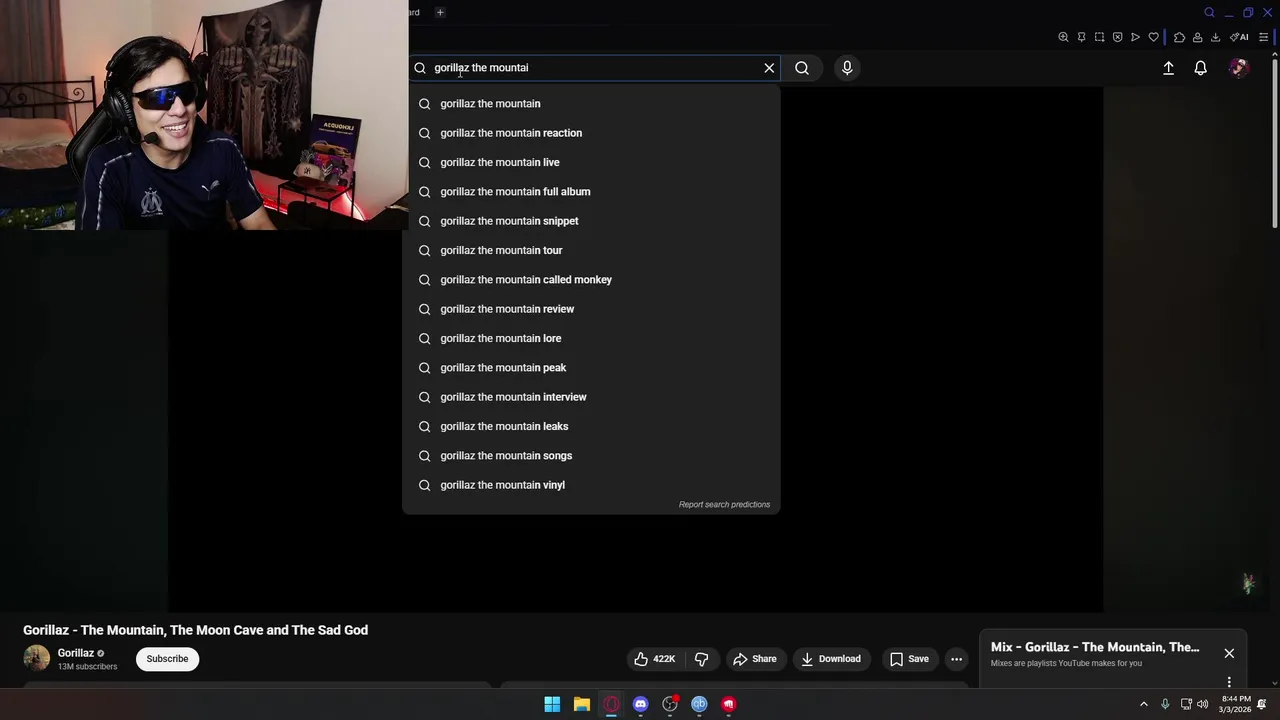Like the video with thumbs up
1280x720 pixels.
655,659
